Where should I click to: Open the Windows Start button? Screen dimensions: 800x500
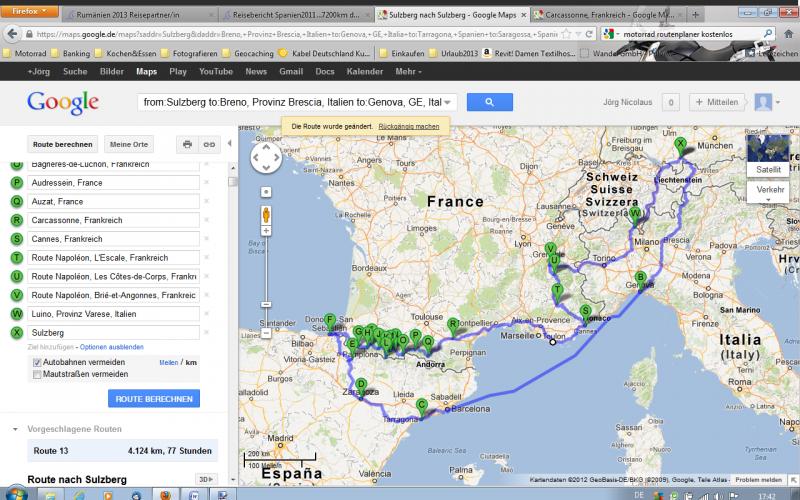click(x=17, y=494)
